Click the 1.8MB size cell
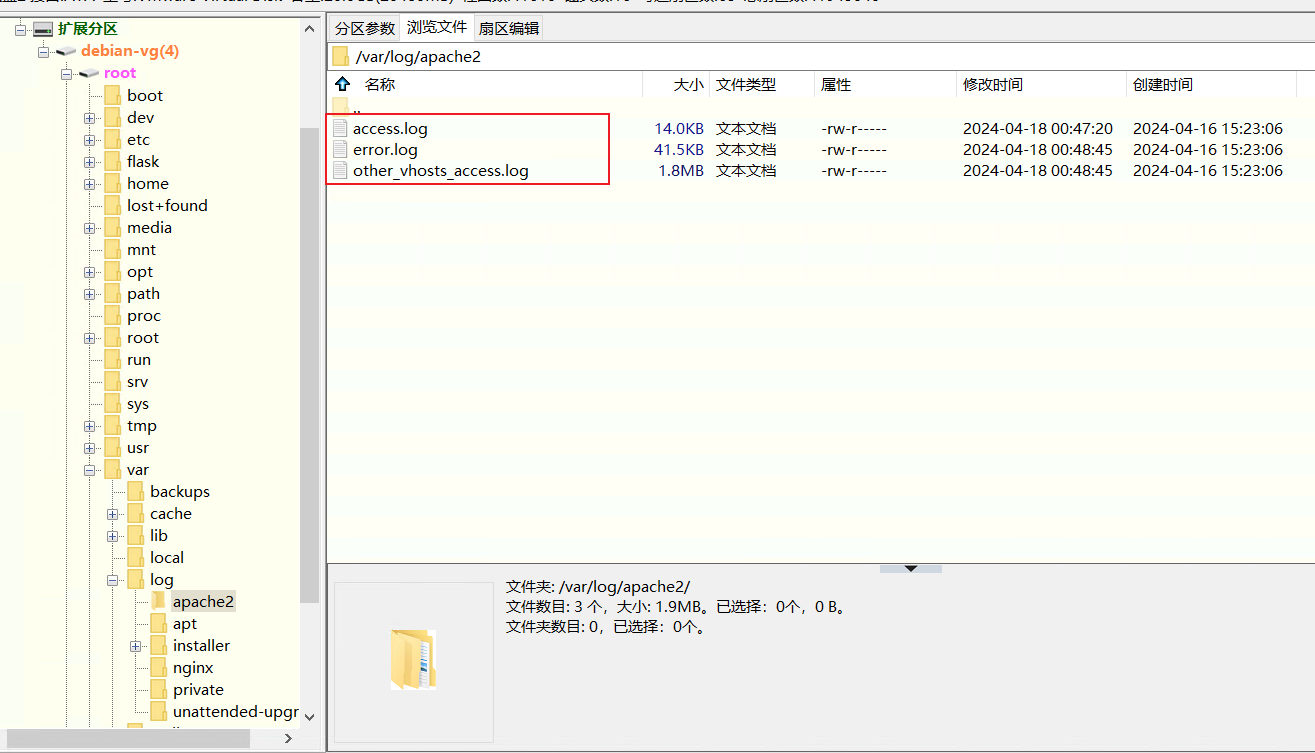The width and height of the screenshot is (1315, 753). (x=681, y=170)
